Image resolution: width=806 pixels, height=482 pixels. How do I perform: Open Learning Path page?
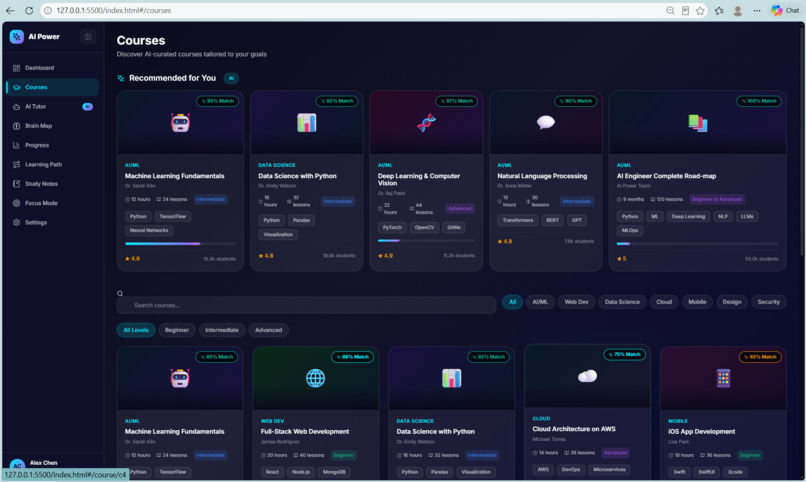52,164
